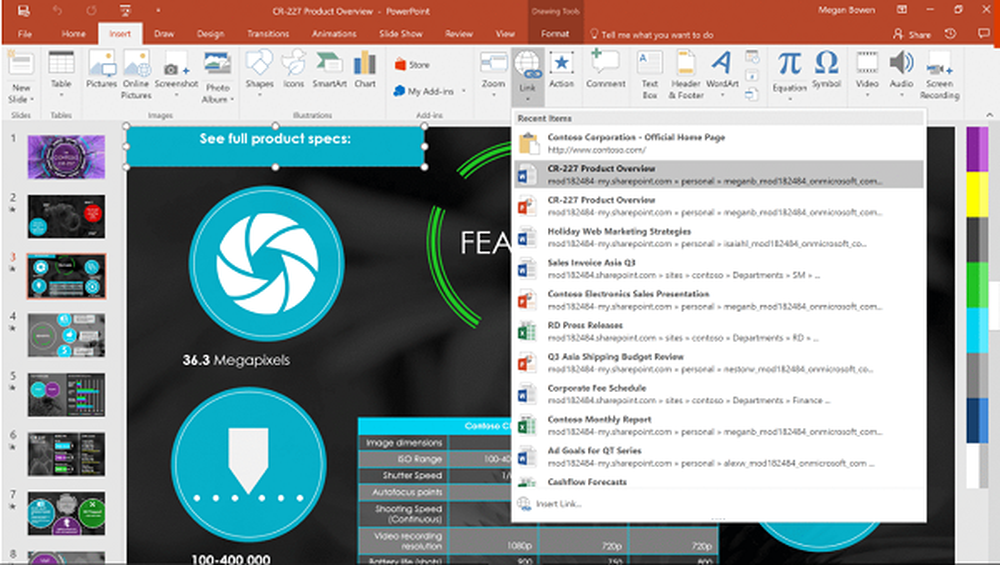This screenshot has height=565, width=1000.
Task: Click the WordArt icon
Action: click(x=722, y=64)
